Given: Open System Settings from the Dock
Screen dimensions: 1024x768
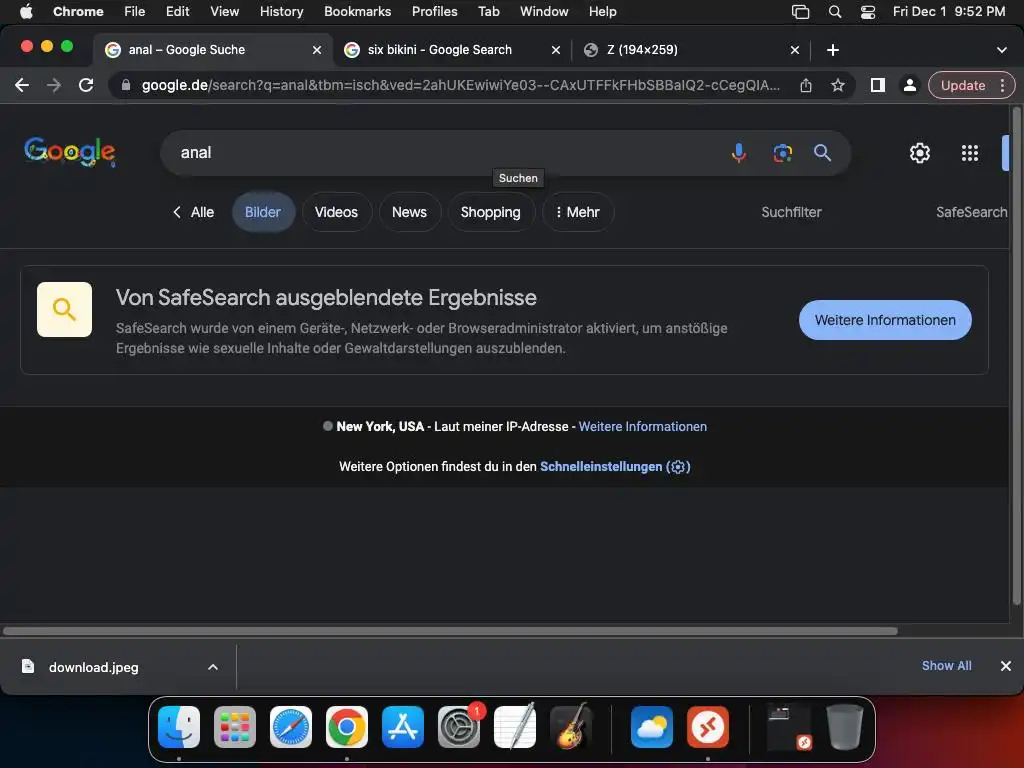Looking at the screenshot, I should pyautogui.click(x=458, y=727).
